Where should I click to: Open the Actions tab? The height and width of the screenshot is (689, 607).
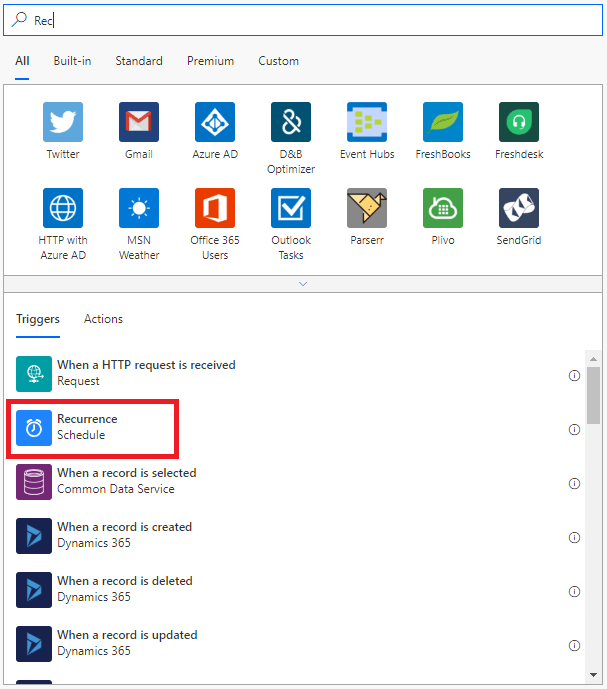point(103,319)
